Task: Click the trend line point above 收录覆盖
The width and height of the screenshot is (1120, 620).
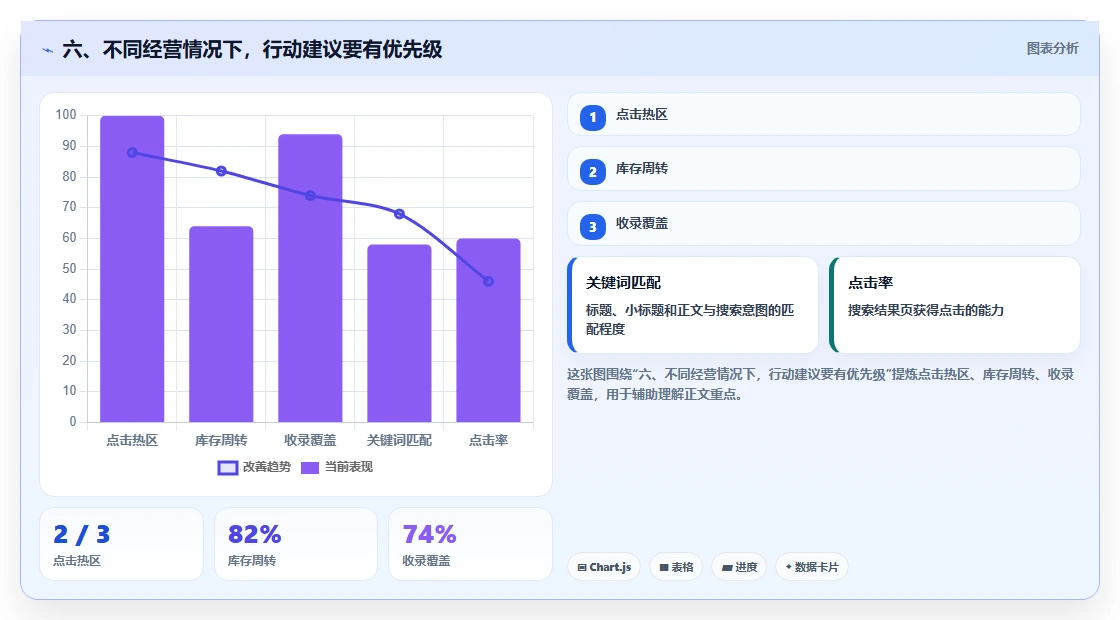Action: pyautogui.click(x=310, y=196)
